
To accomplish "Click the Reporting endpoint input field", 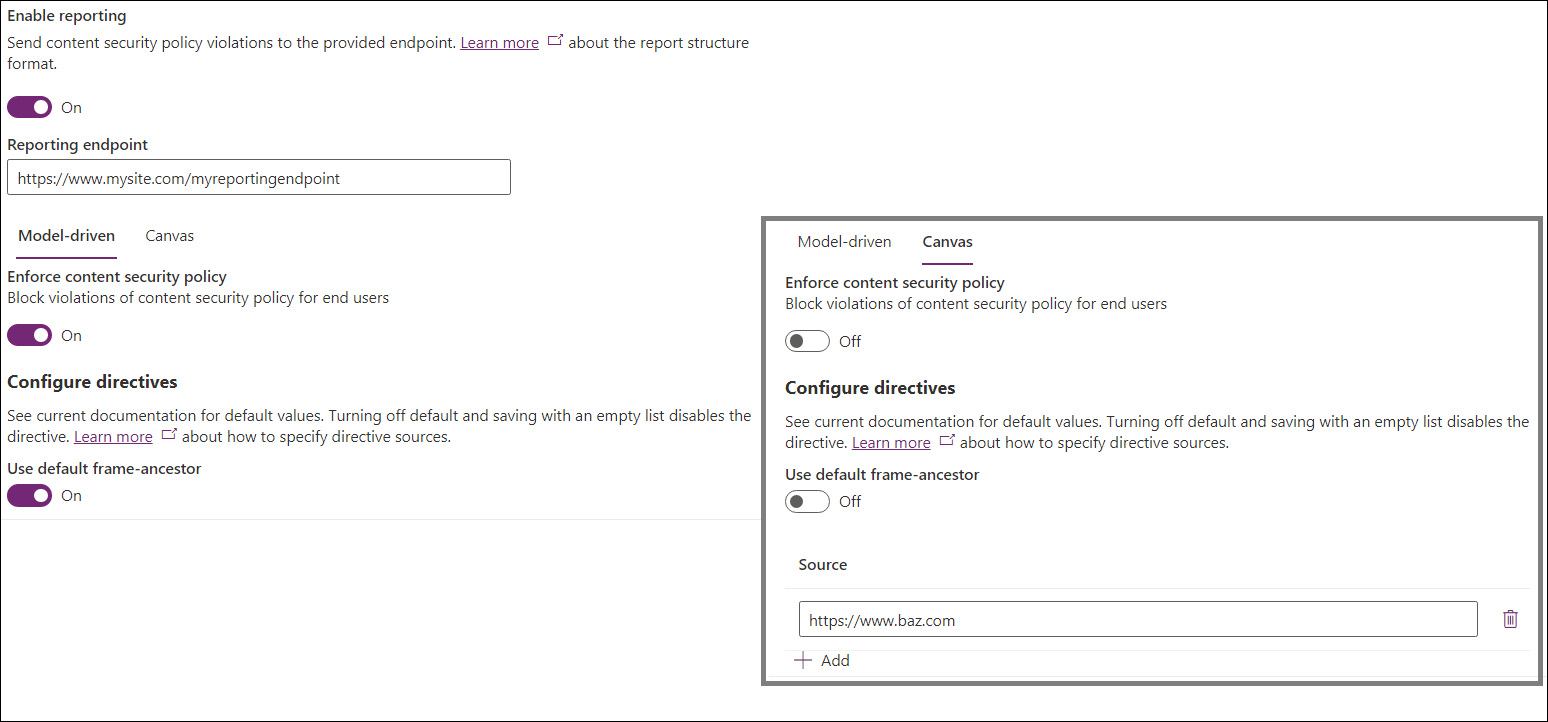I will (x=258, y=177).
